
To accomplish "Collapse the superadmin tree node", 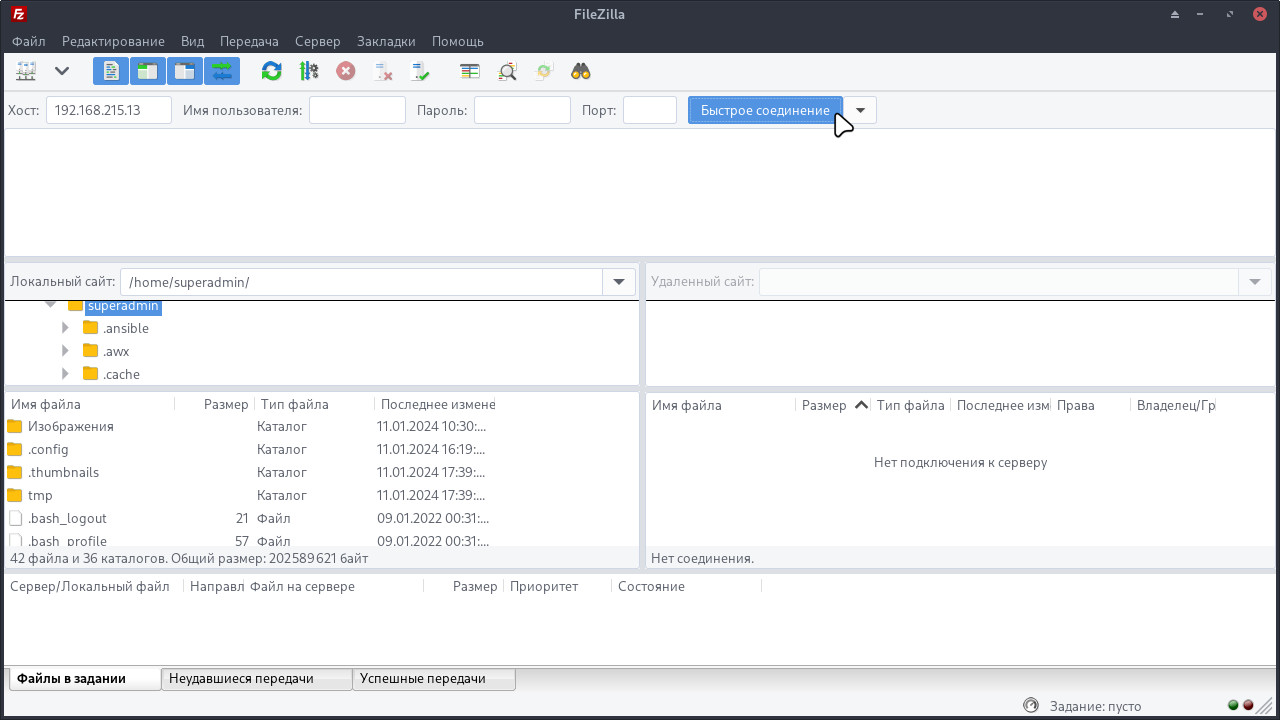I will pyautogui.click(x=50, y=305).
